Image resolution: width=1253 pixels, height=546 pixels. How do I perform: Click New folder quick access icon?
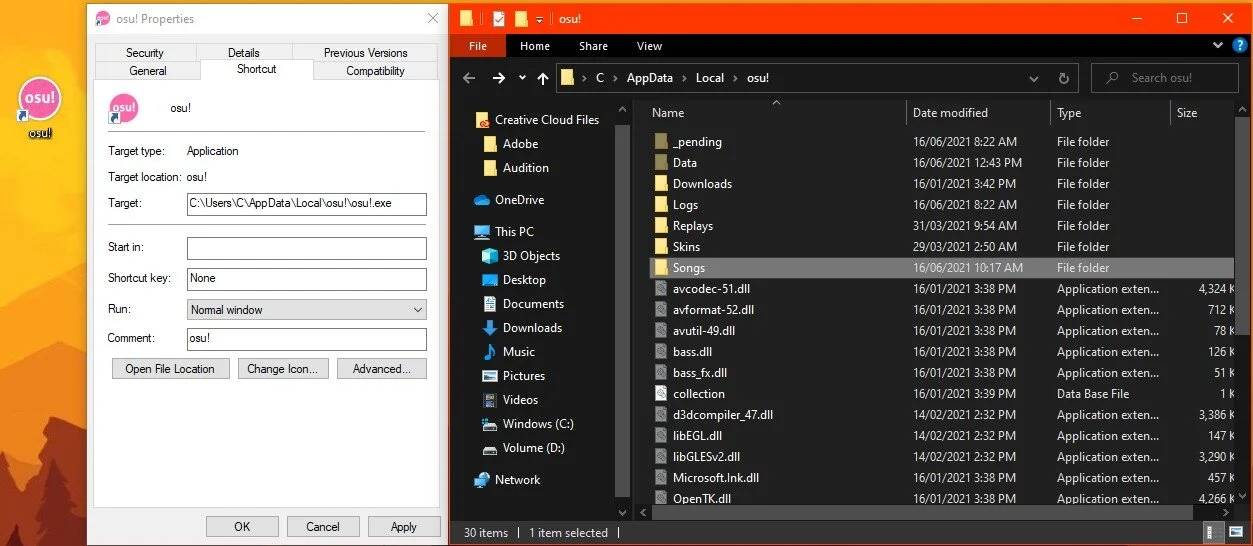(x=521, y=18)
